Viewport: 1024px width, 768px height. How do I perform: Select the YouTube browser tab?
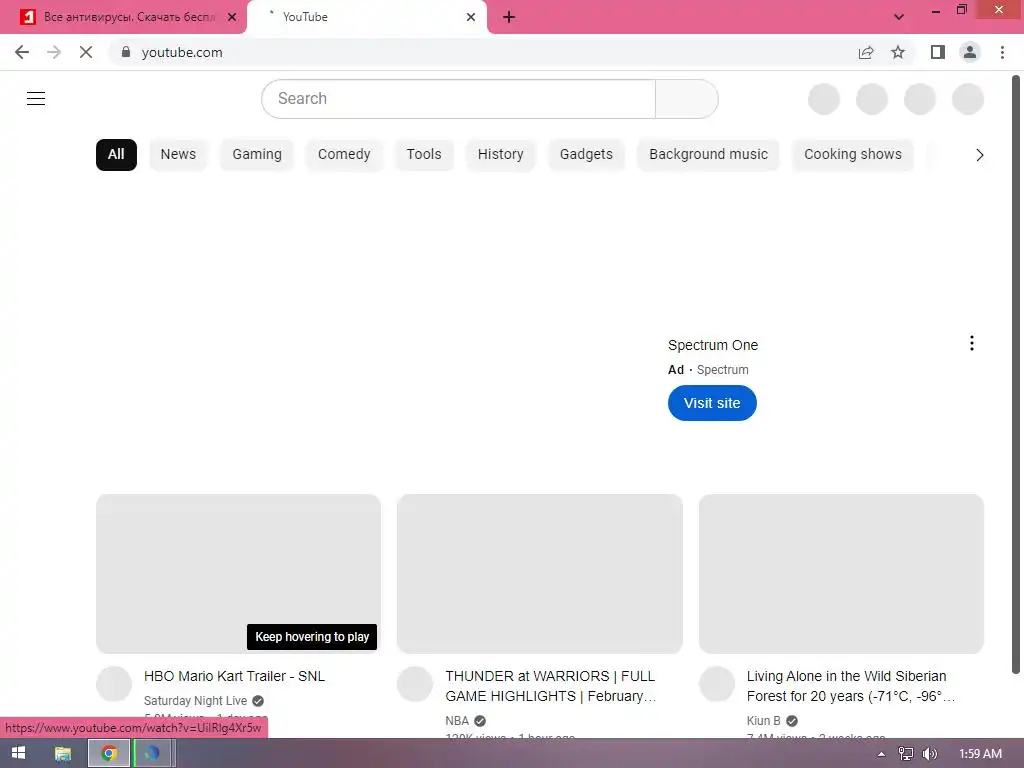pyautogui.click(x=367, y=17)
